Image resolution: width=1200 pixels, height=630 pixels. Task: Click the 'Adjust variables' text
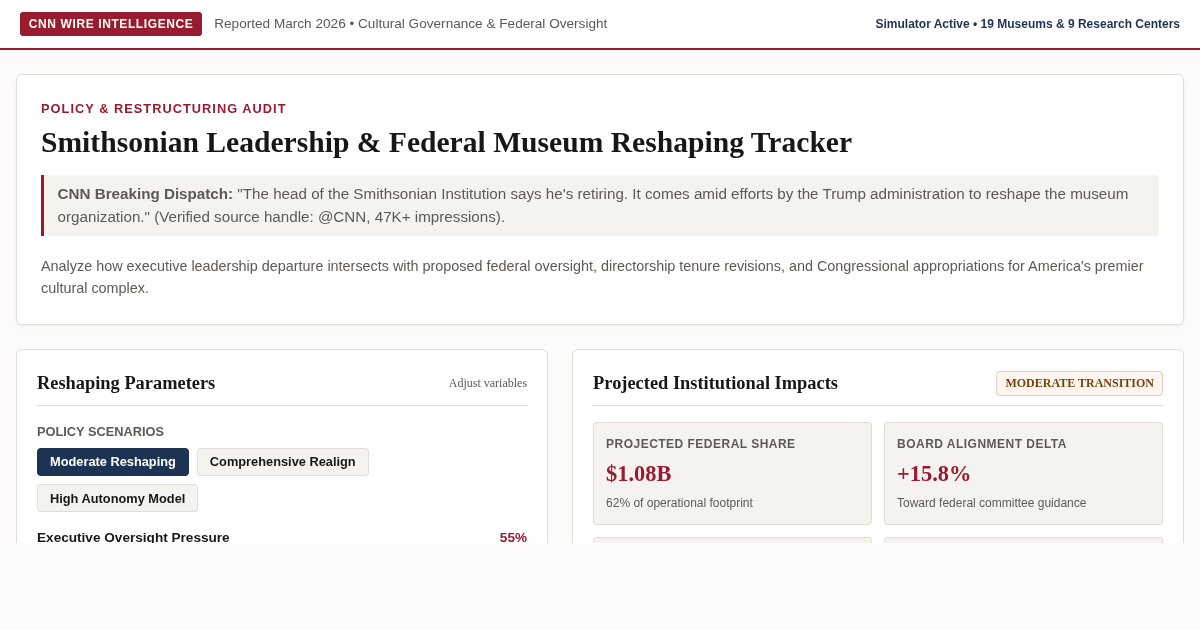pos(488,383)
